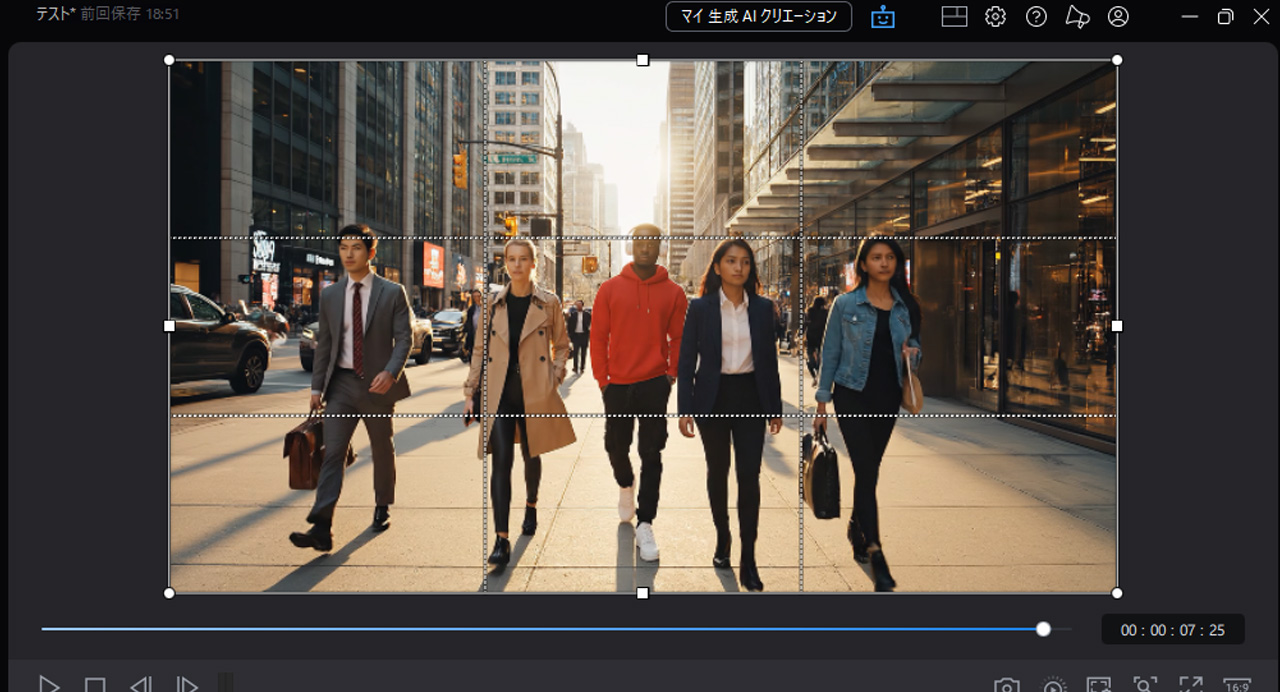The width and height of the screenshot is (1280, 692).
Task: Play the video preview
Action: [x=48, y=684]
